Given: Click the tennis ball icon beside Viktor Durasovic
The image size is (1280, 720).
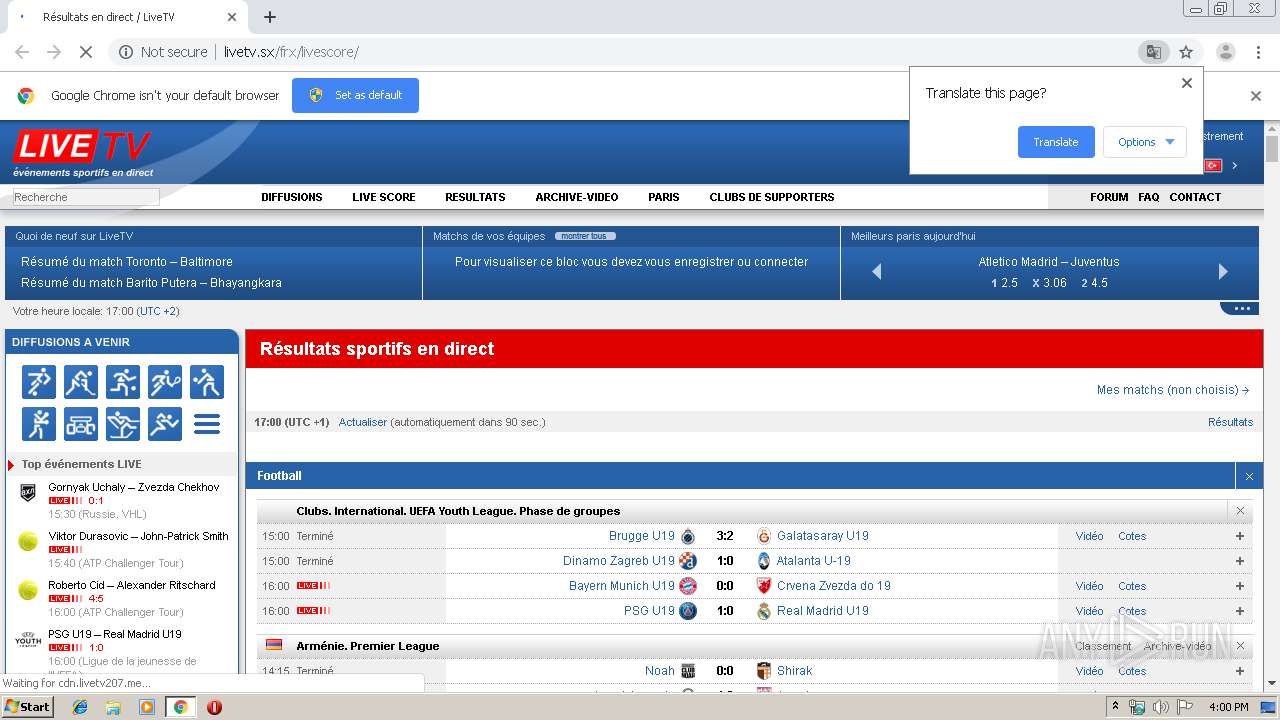Looking at the screenshot, I should click(x=28, y=541).
